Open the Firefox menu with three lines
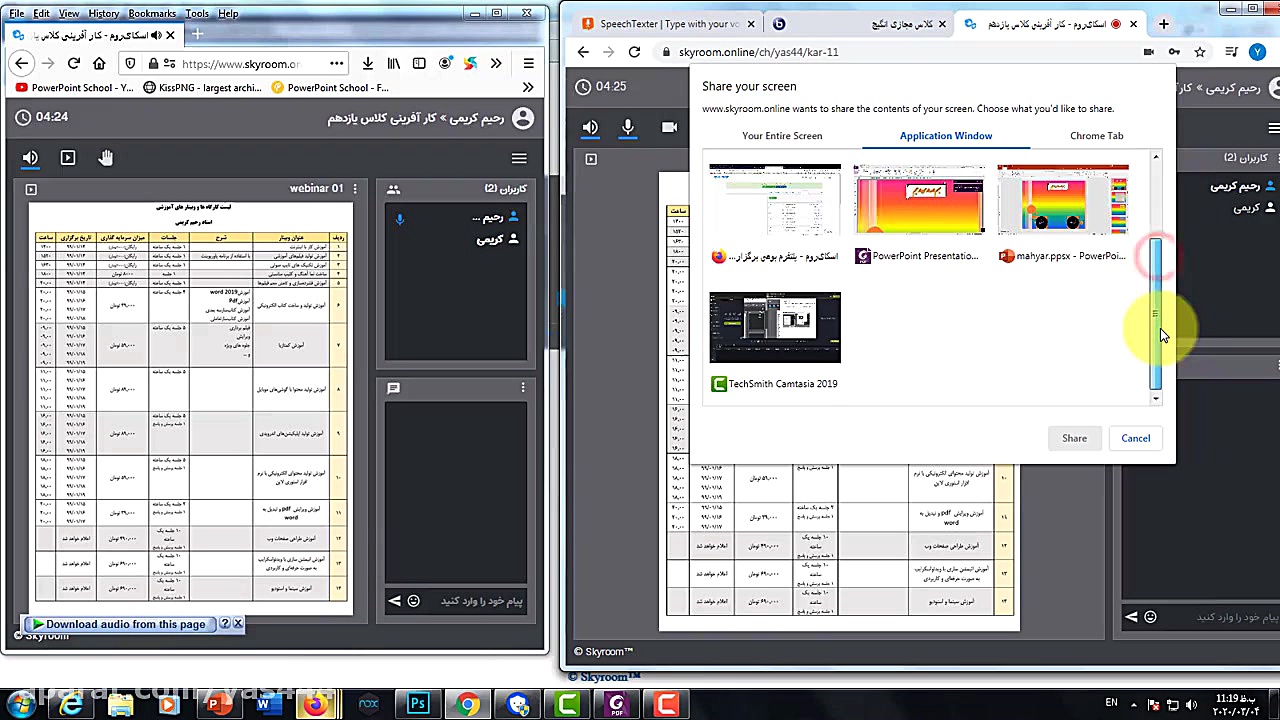This screenshot has height=720, width=1280. 528,63
